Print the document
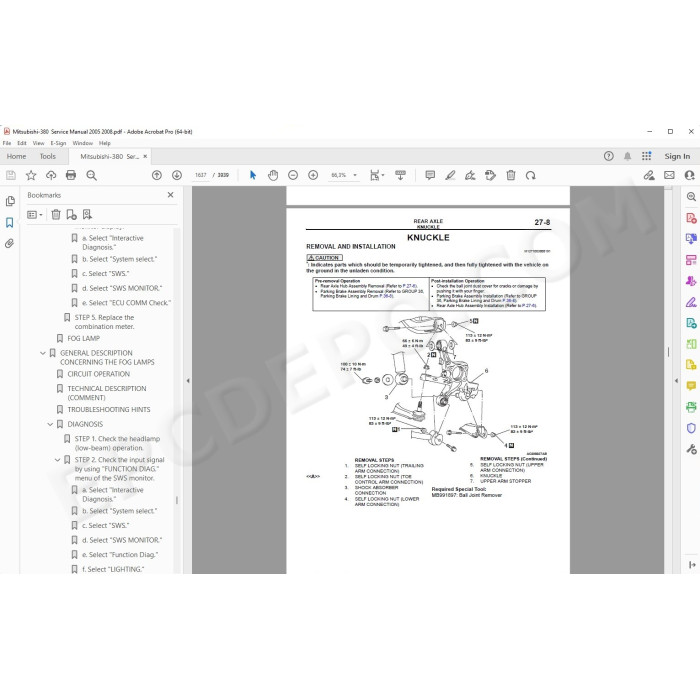The width and height of the screenshot is (700, 700). pos(71,175)
